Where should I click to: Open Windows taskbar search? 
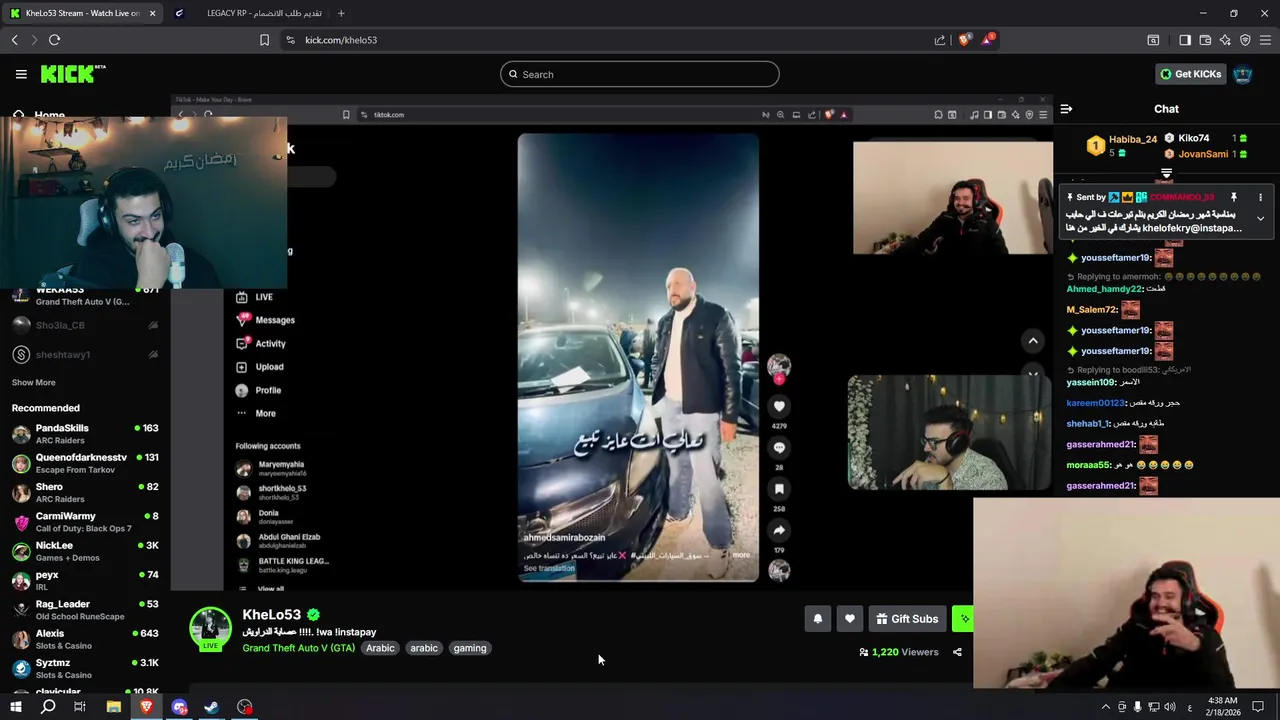[x=48, y=707]
